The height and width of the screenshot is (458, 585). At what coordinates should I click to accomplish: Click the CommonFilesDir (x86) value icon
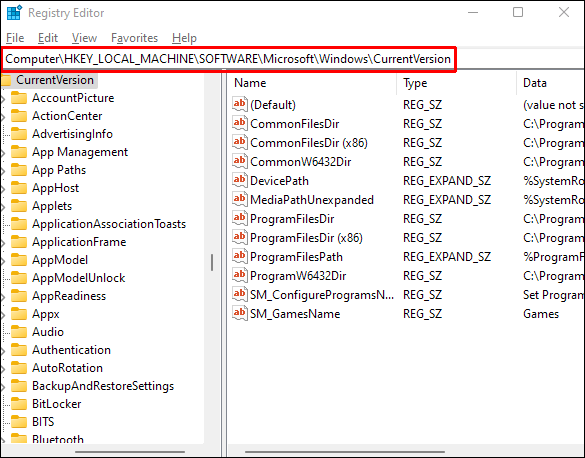[240, 142]
